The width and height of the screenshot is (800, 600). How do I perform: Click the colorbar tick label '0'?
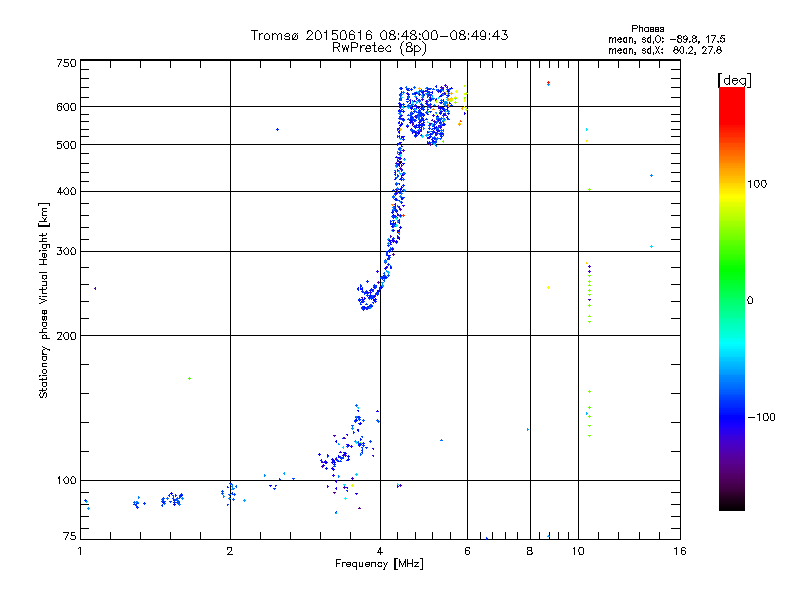click(x=750, y=301)
